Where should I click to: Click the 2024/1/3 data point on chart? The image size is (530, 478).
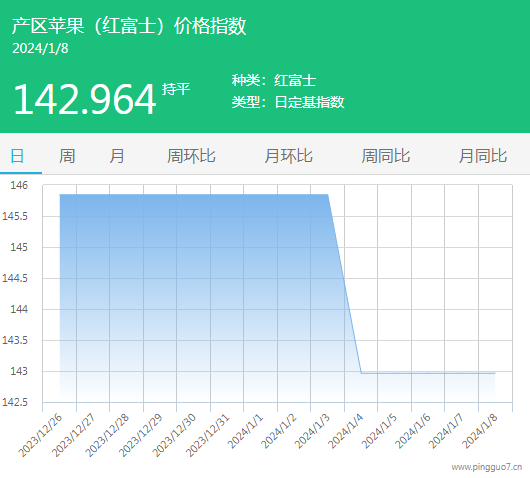(328, 195)
